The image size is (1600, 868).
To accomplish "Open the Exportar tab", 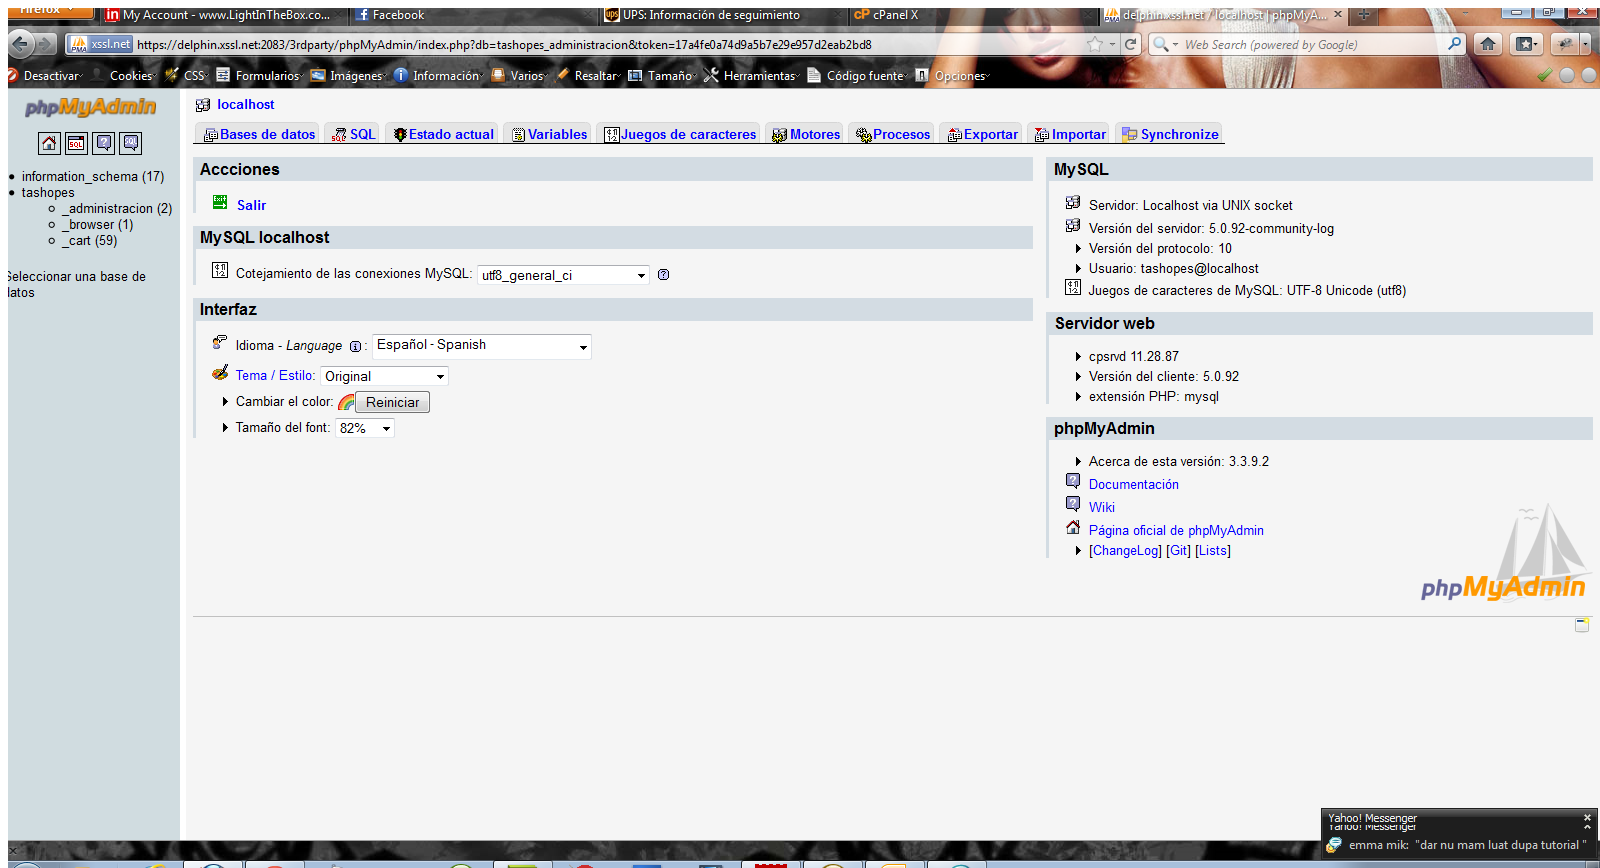I will point(982,134).
